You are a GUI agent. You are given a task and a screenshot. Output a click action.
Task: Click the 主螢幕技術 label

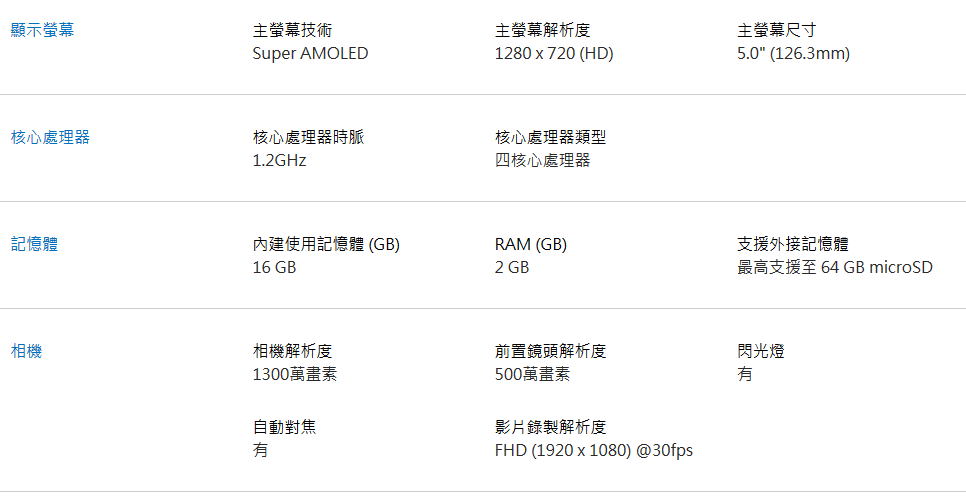point(293,30)
